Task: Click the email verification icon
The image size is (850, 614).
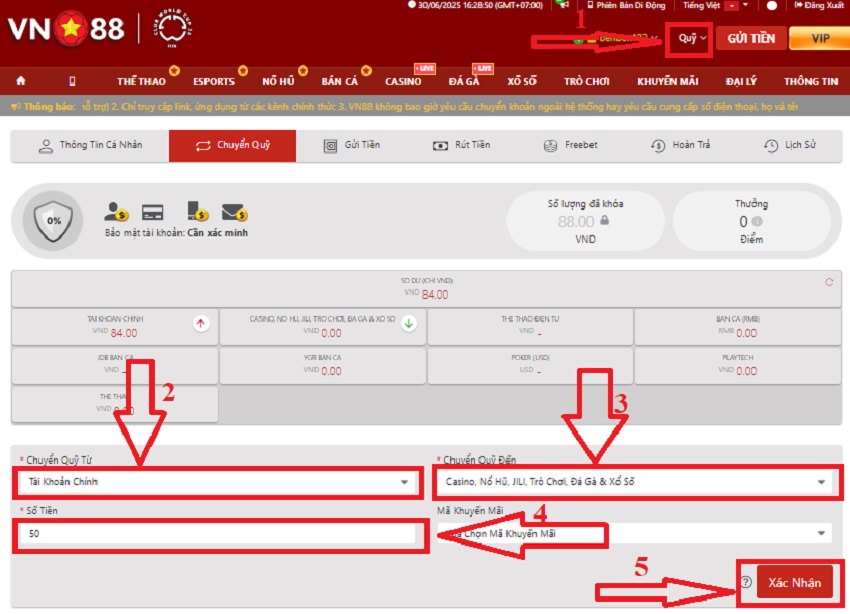Action: tap(234, 212)
